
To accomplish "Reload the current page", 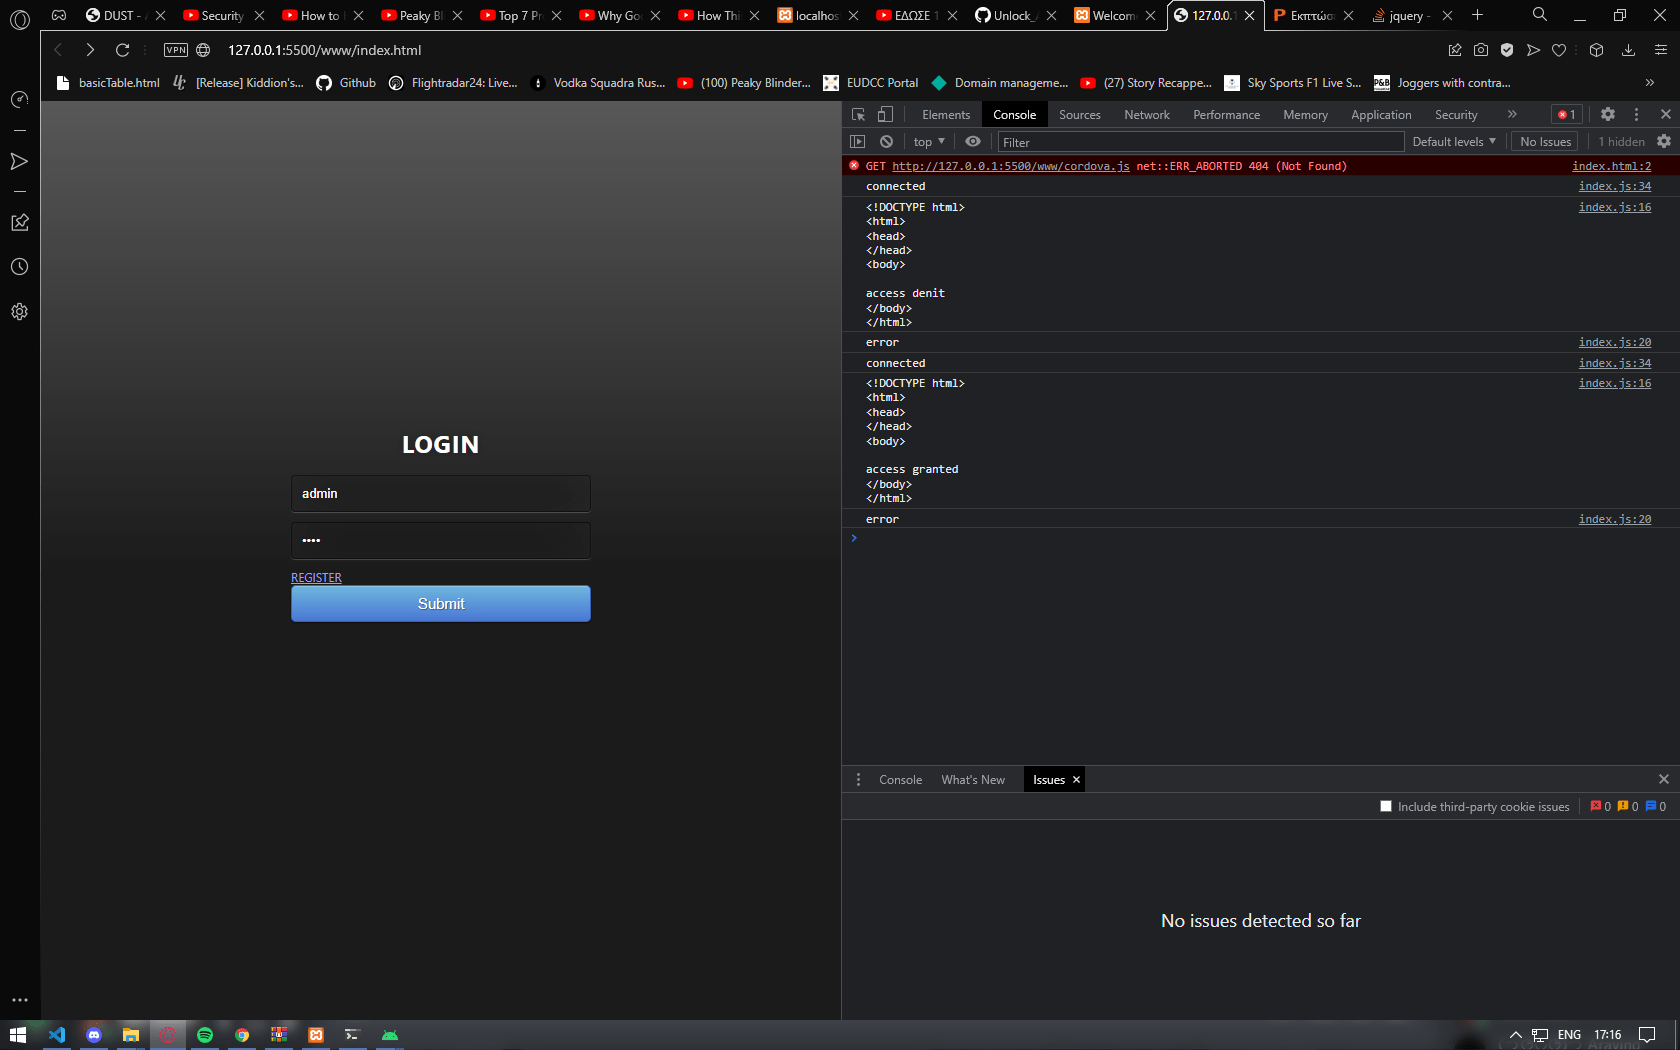I will coord(123,50).
